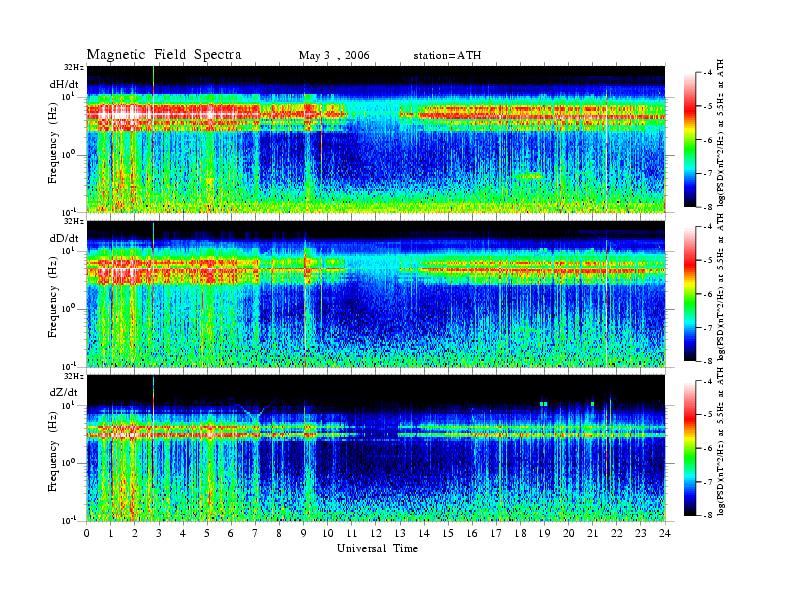Screen dimensions: 792x612
Task: Click the "32Hz" tick of the dZ/dt panel
Action: [x=74, y=376]
